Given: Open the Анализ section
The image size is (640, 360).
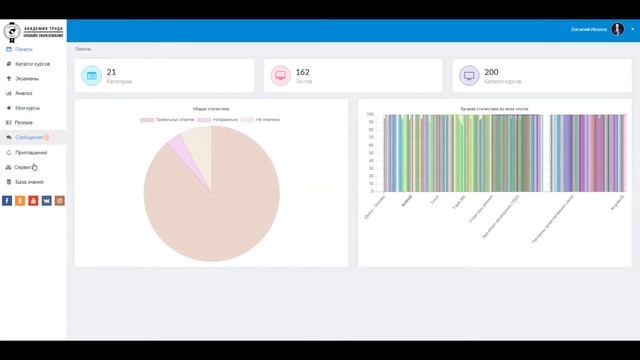Looking at the screenshot, I should 24,93.
